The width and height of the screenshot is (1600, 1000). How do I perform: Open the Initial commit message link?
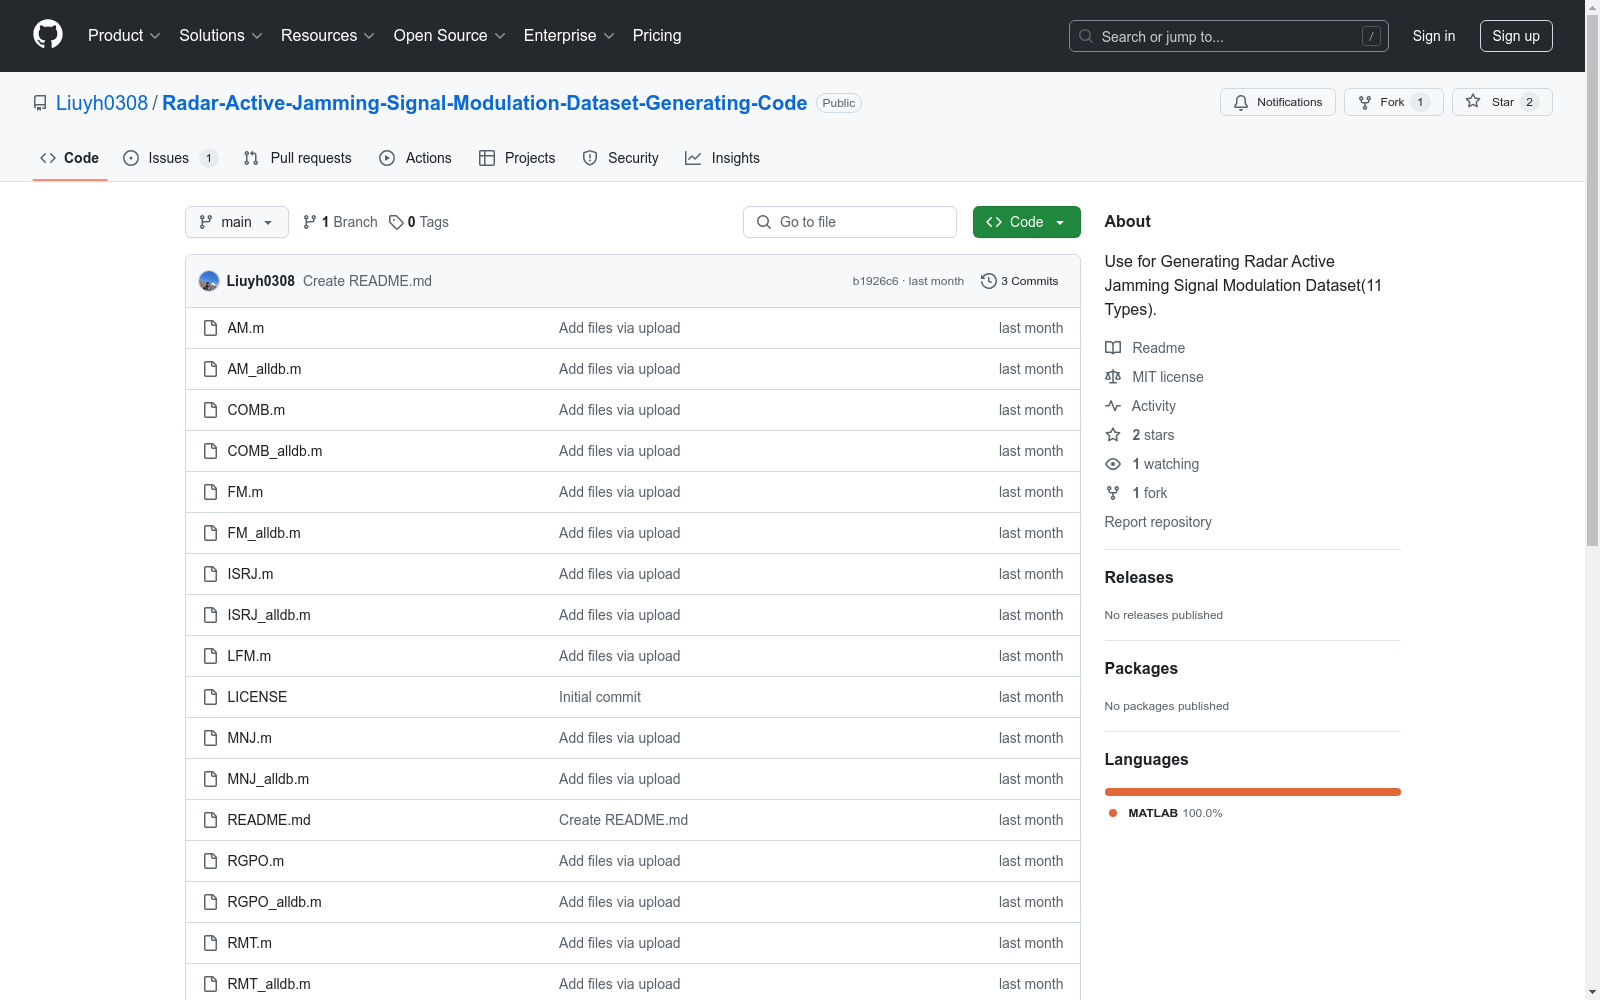[600, 697]
